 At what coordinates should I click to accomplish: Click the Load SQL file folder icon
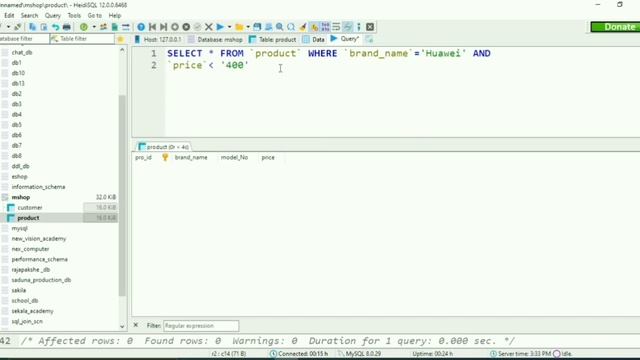pos(239,27)
